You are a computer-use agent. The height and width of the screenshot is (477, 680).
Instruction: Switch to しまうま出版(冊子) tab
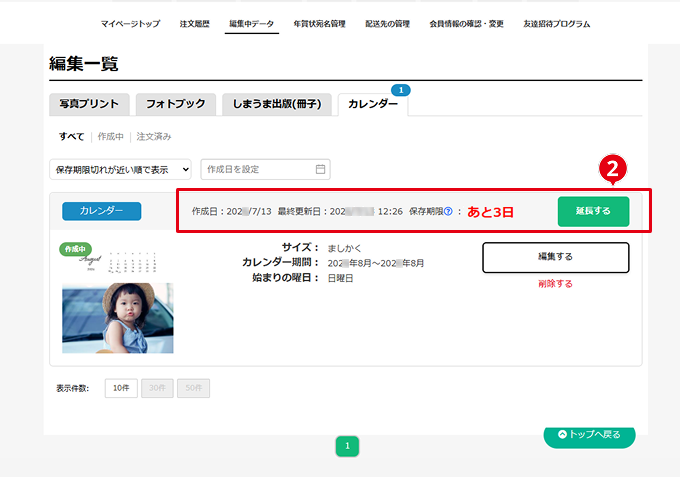277,104
